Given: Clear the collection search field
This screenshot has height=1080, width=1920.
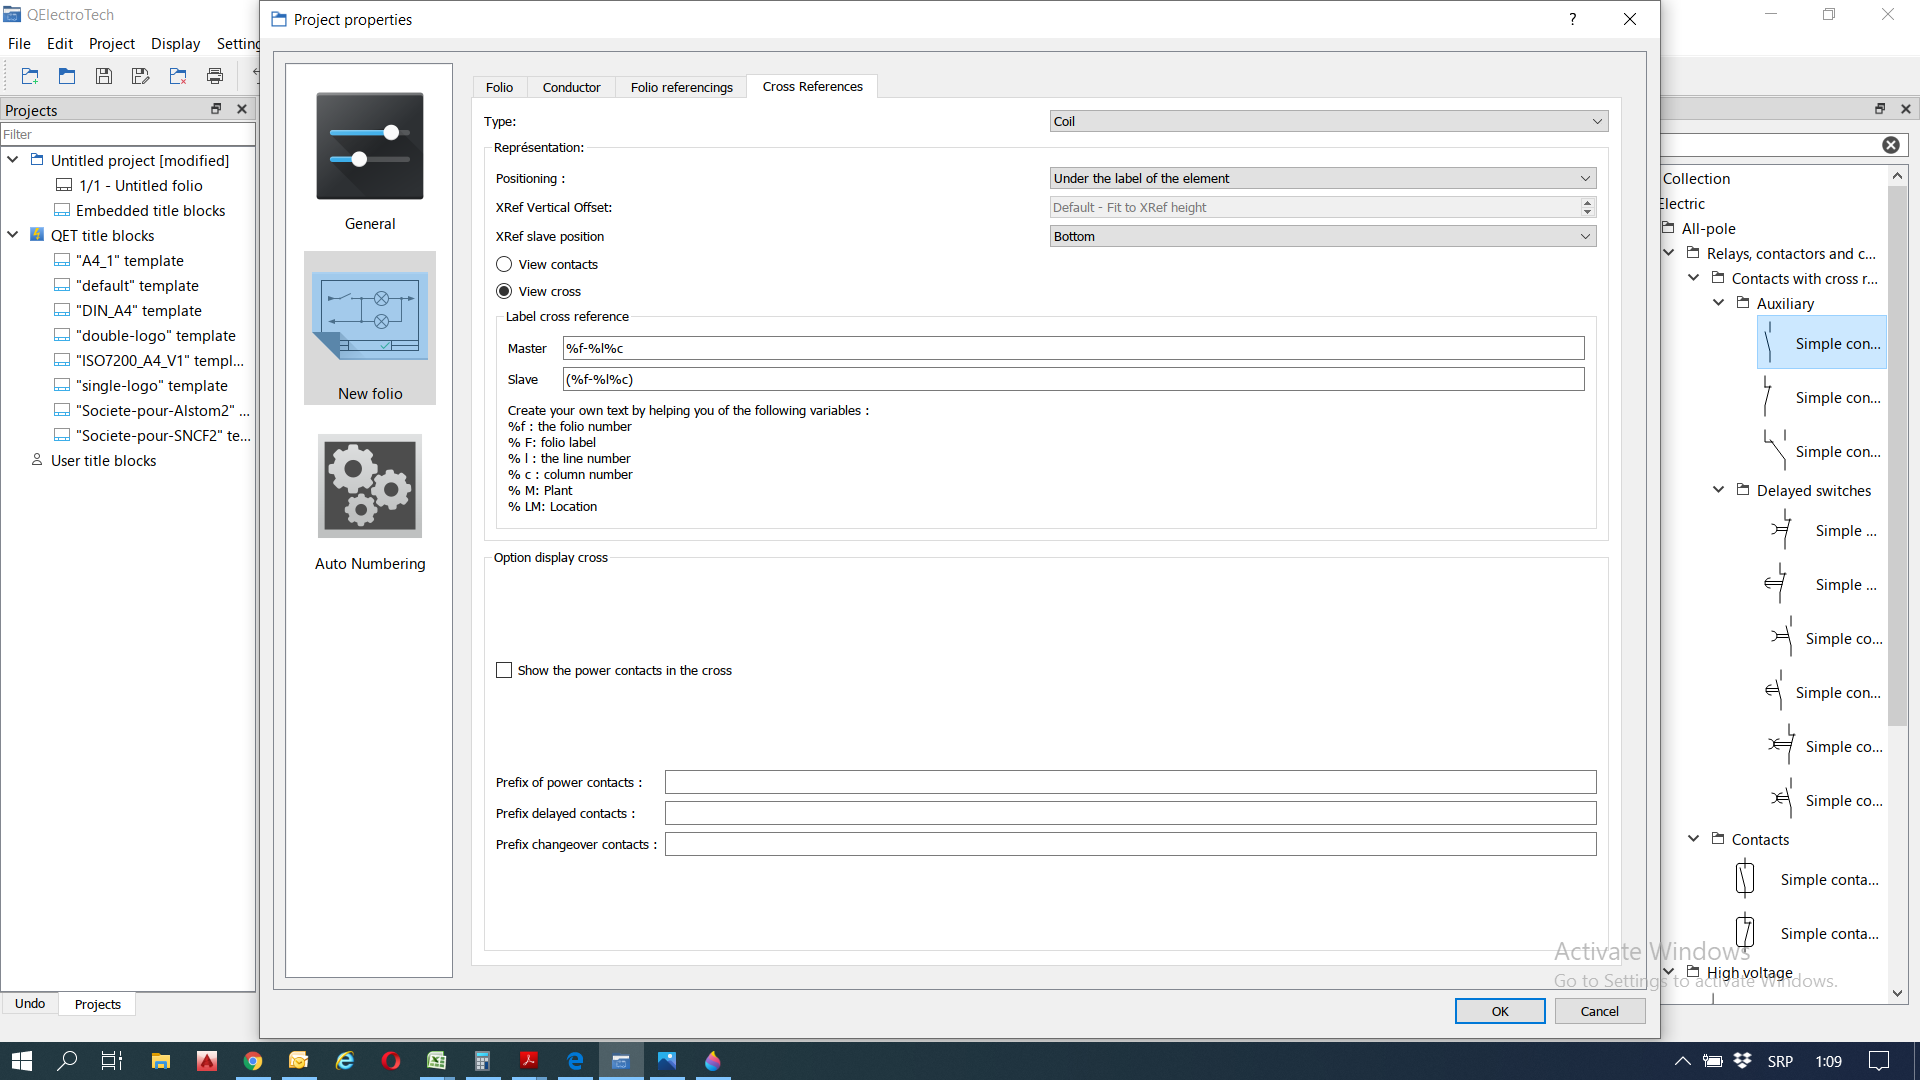Looking at the screenshot, I should click(x=1890, y=145).
